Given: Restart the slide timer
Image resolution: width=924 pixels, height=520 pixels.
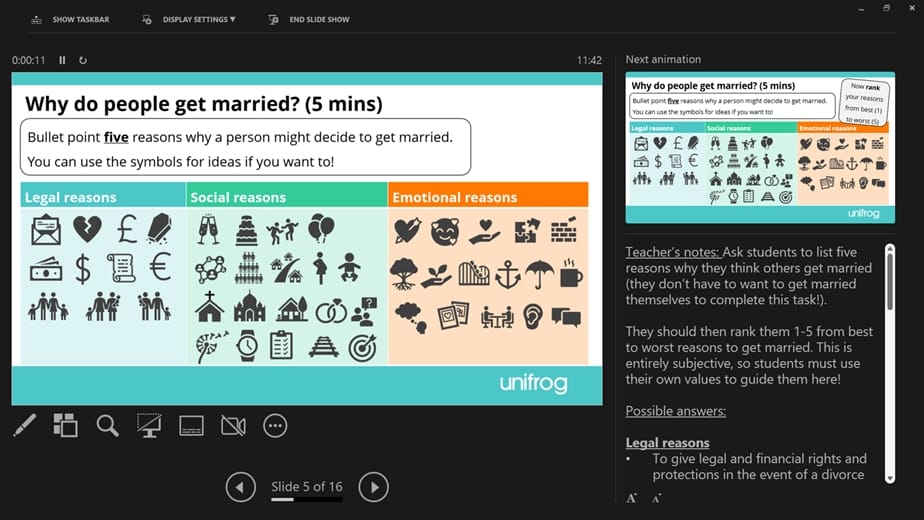Looking at the screenshot, I should pyautogui.click(x=82, y=60).
